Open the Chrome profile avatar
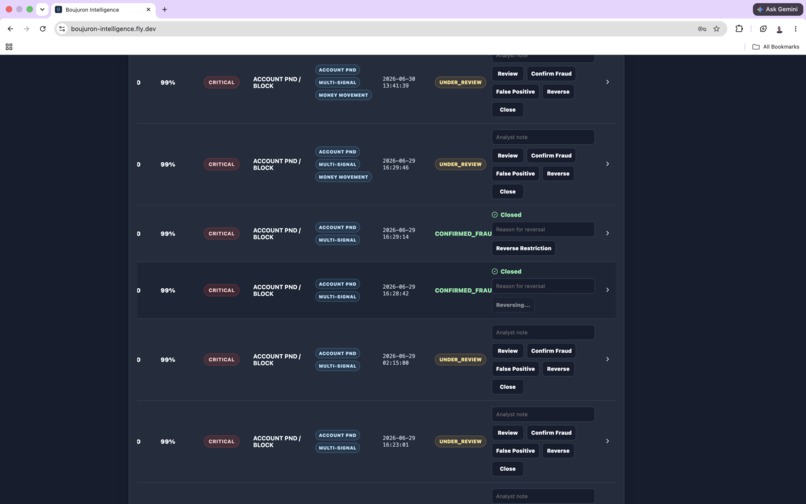The width and height of the screenshot is (806, 504). [779, 29]
